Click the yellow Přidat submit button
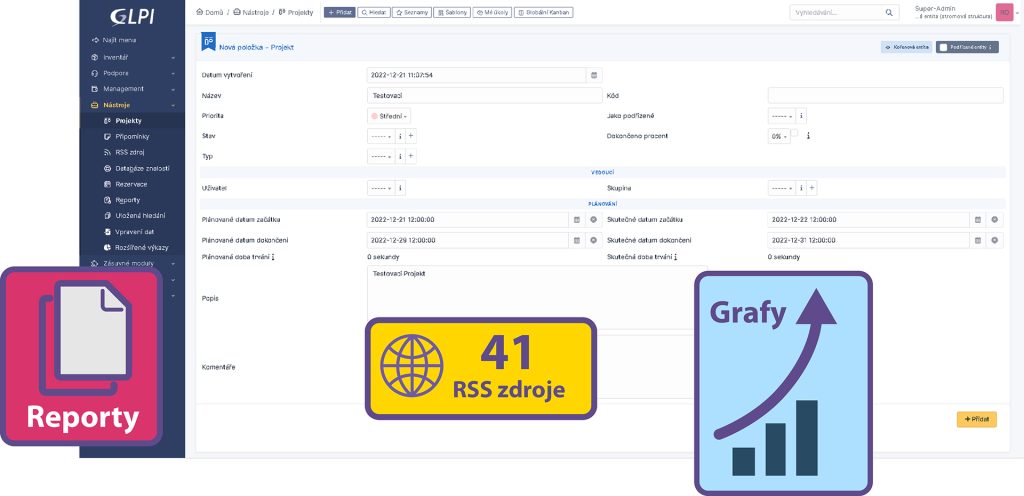 tap(976, 419)
